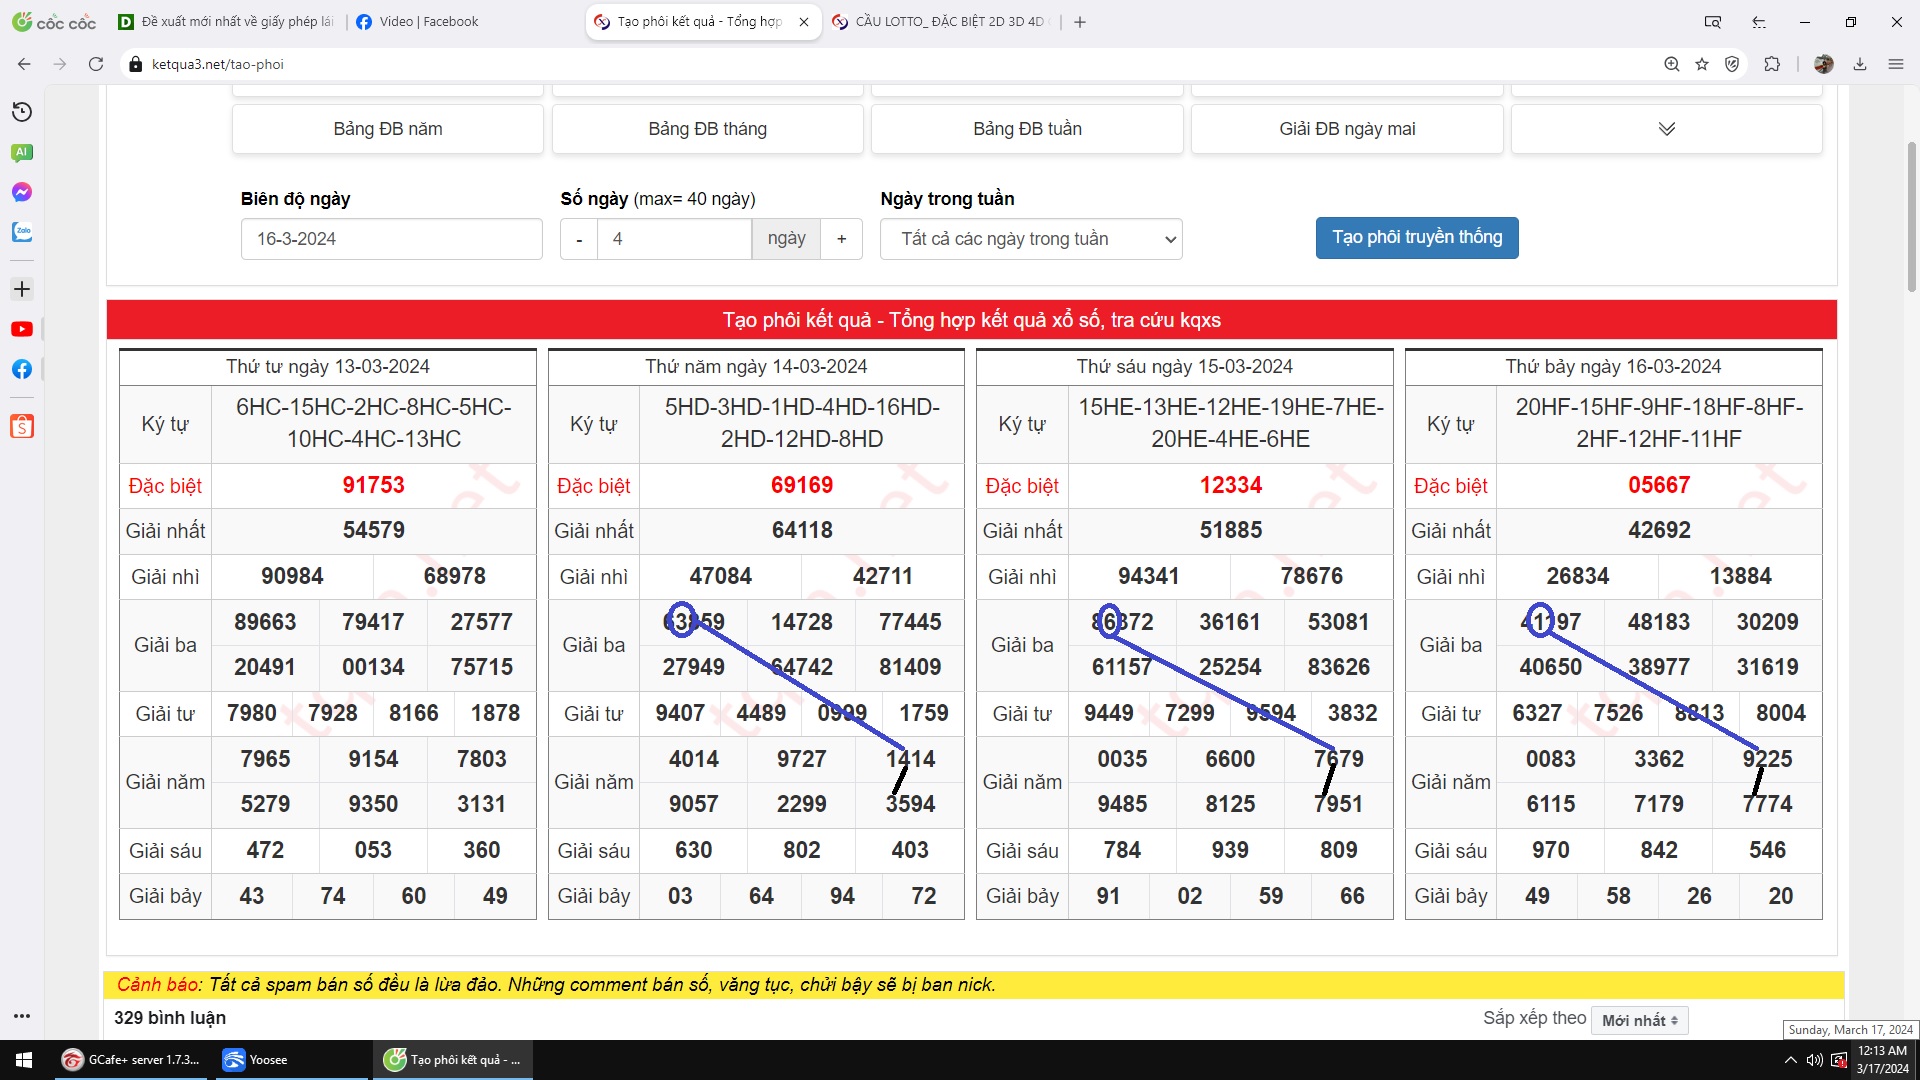The height and width of the screenshot is (1080, 1920).
Task: Open Shopee sidebar shortcut
Action: (x=22, y=427)
